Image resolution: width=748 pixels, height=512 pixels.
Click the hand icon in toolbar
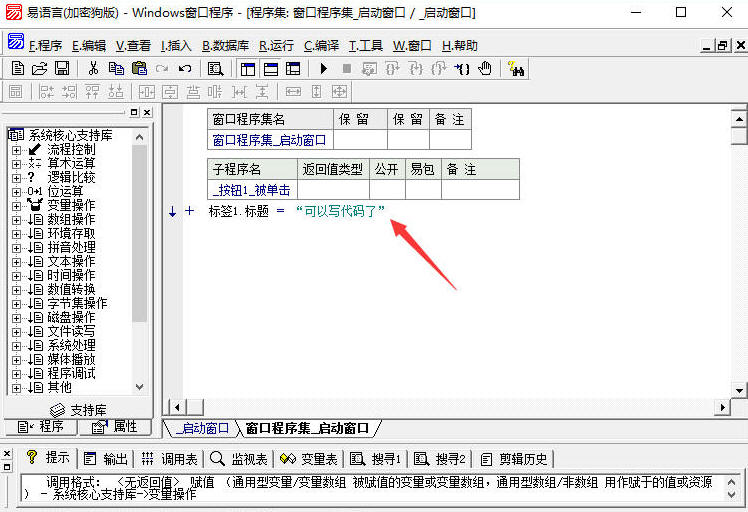coord(485,68)
